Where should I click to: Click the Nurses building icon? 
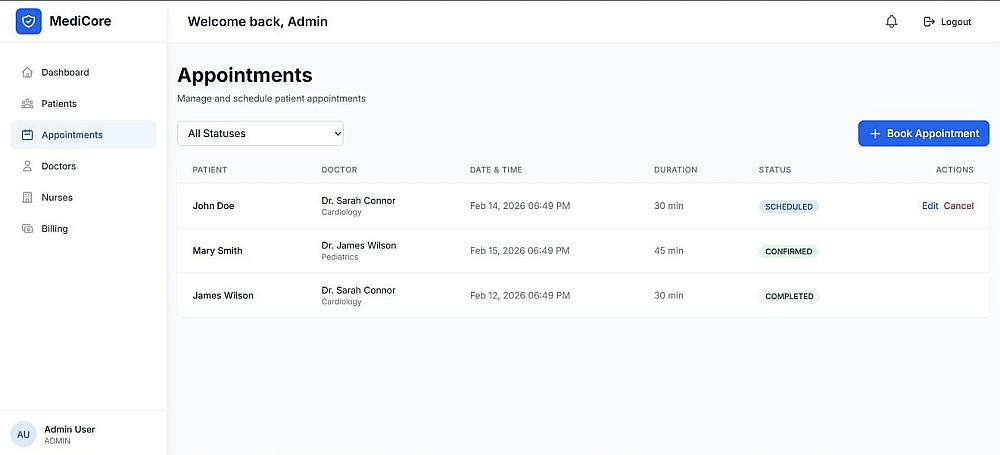(27, 198)
